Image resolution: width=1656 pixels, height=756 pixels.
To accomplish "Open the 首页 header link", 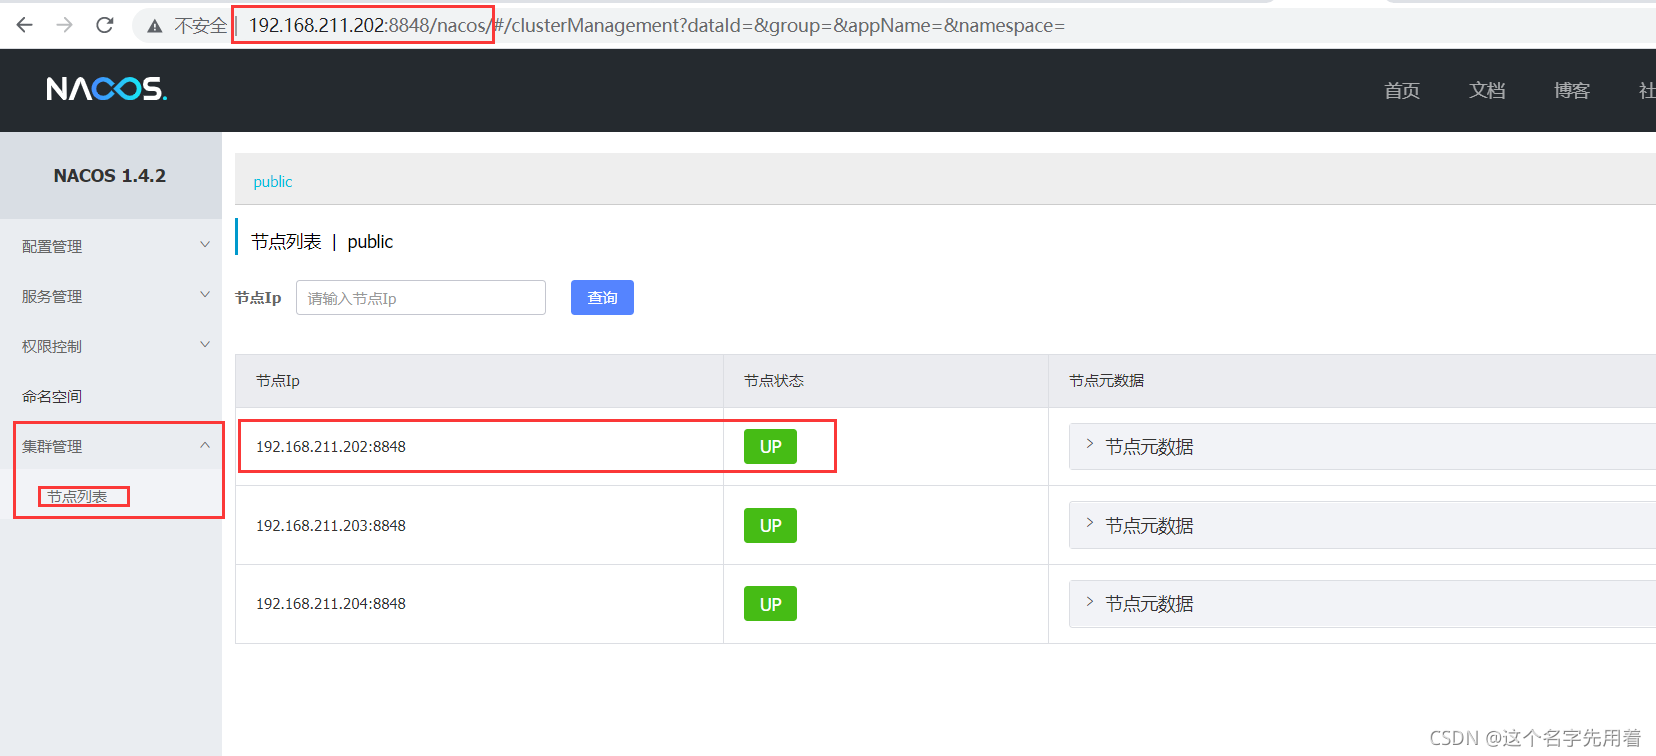I will 1402,90.
